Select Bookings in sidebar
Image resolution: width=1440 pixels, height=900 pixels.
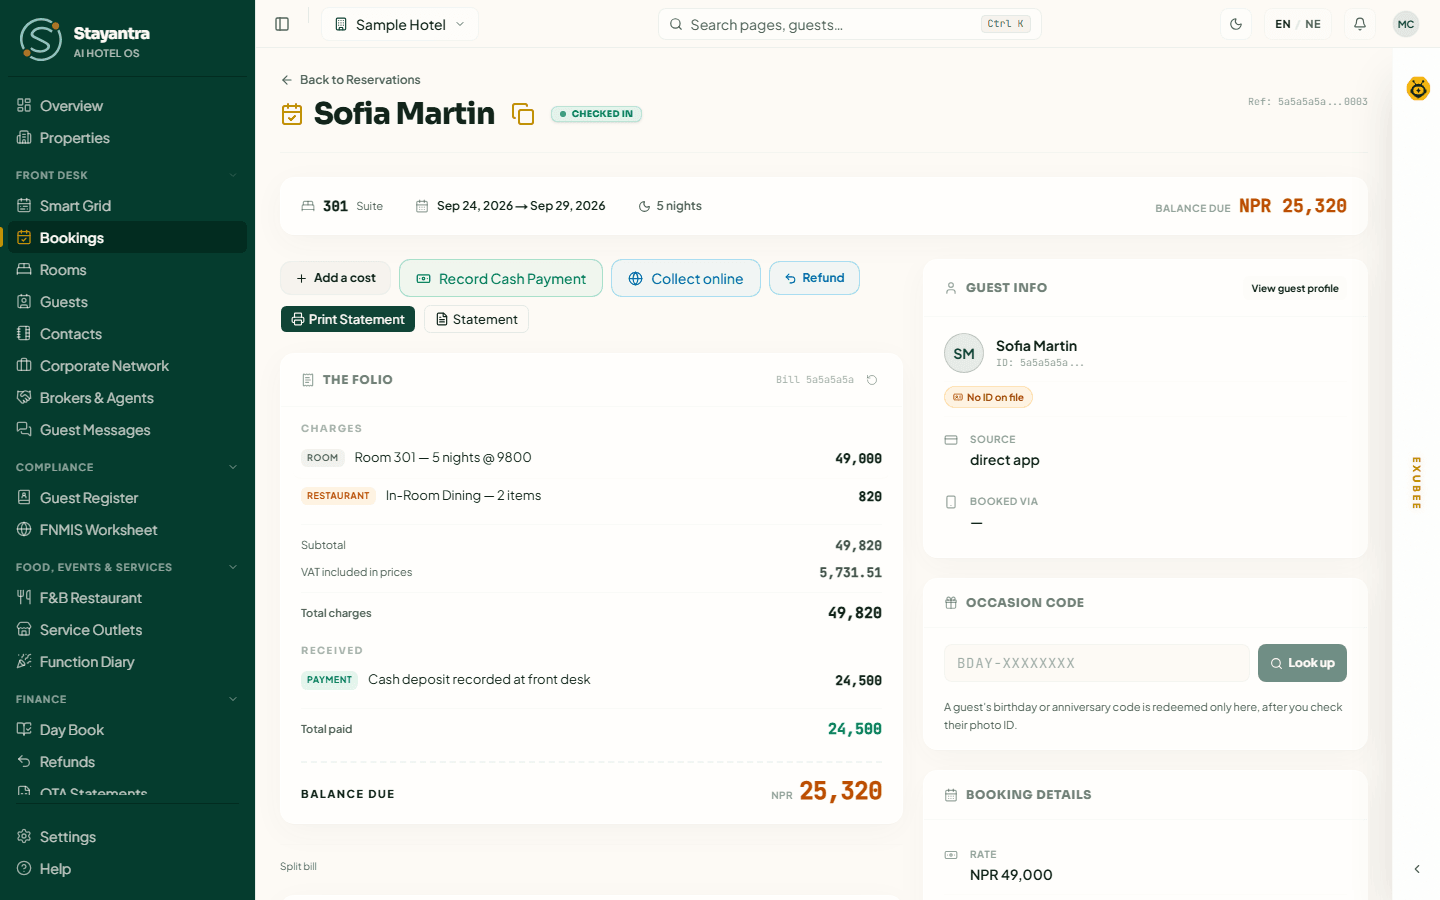point(127,238)
